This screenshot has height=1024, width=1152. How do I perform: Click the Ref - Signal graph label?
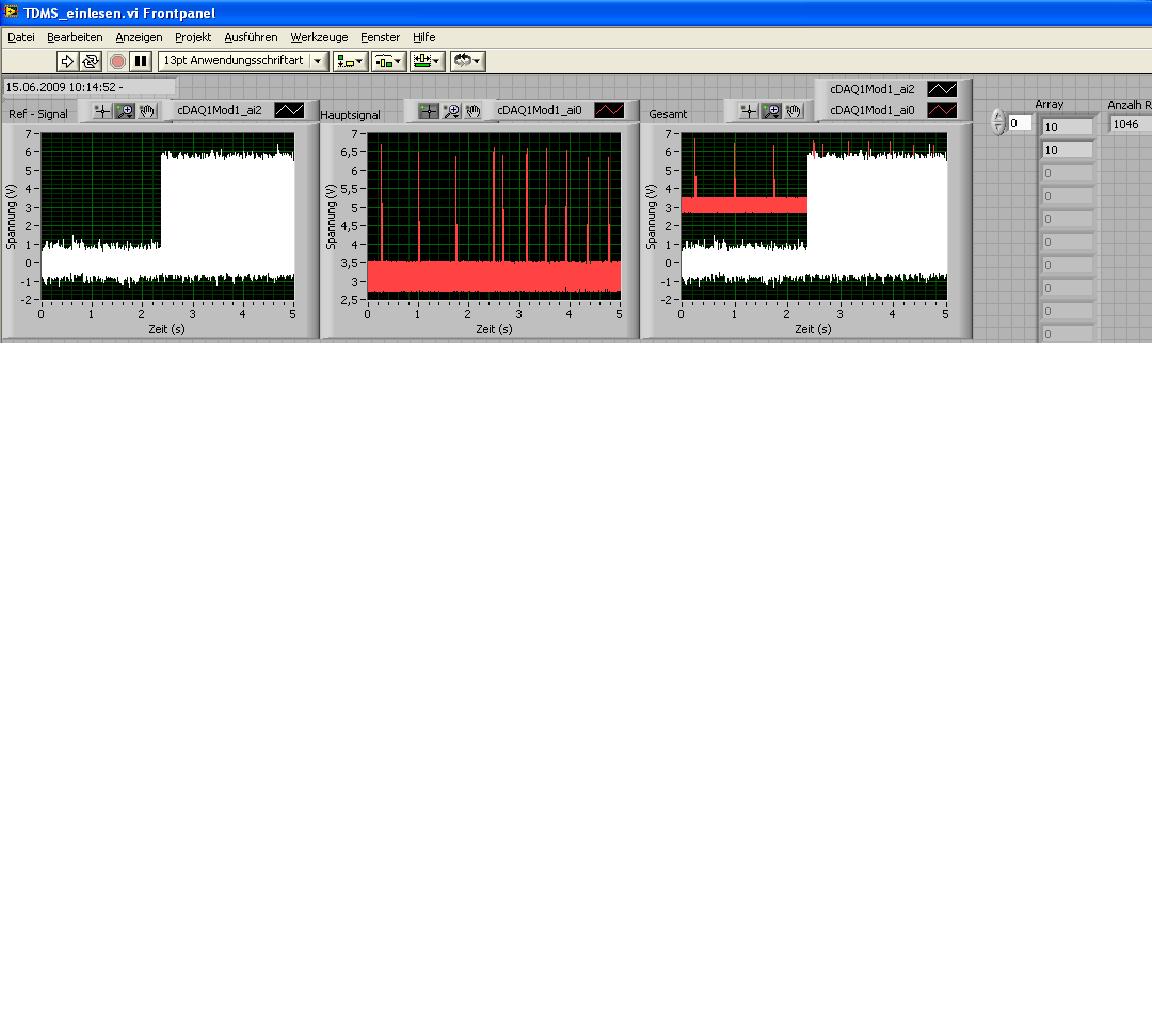click(38, 114)
